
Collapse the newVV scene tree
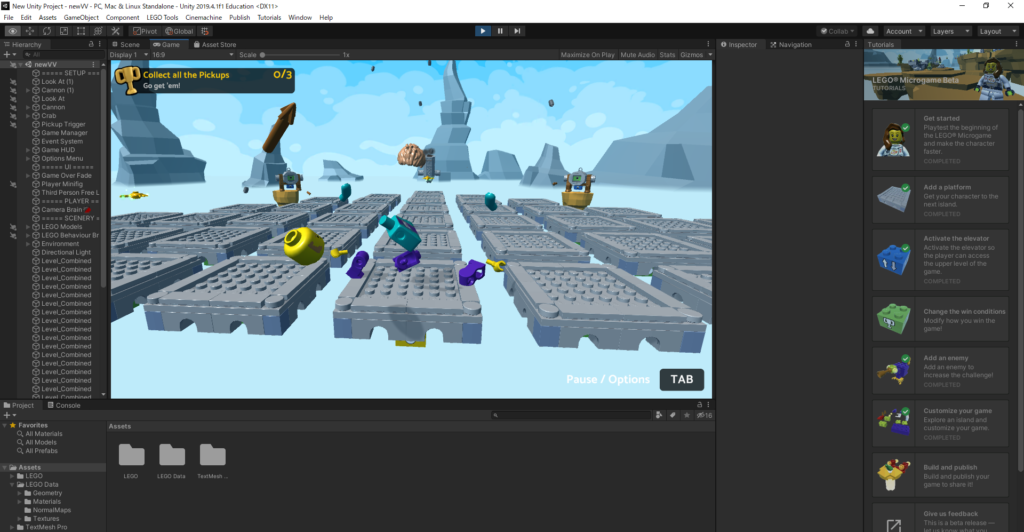coord(20,65)
